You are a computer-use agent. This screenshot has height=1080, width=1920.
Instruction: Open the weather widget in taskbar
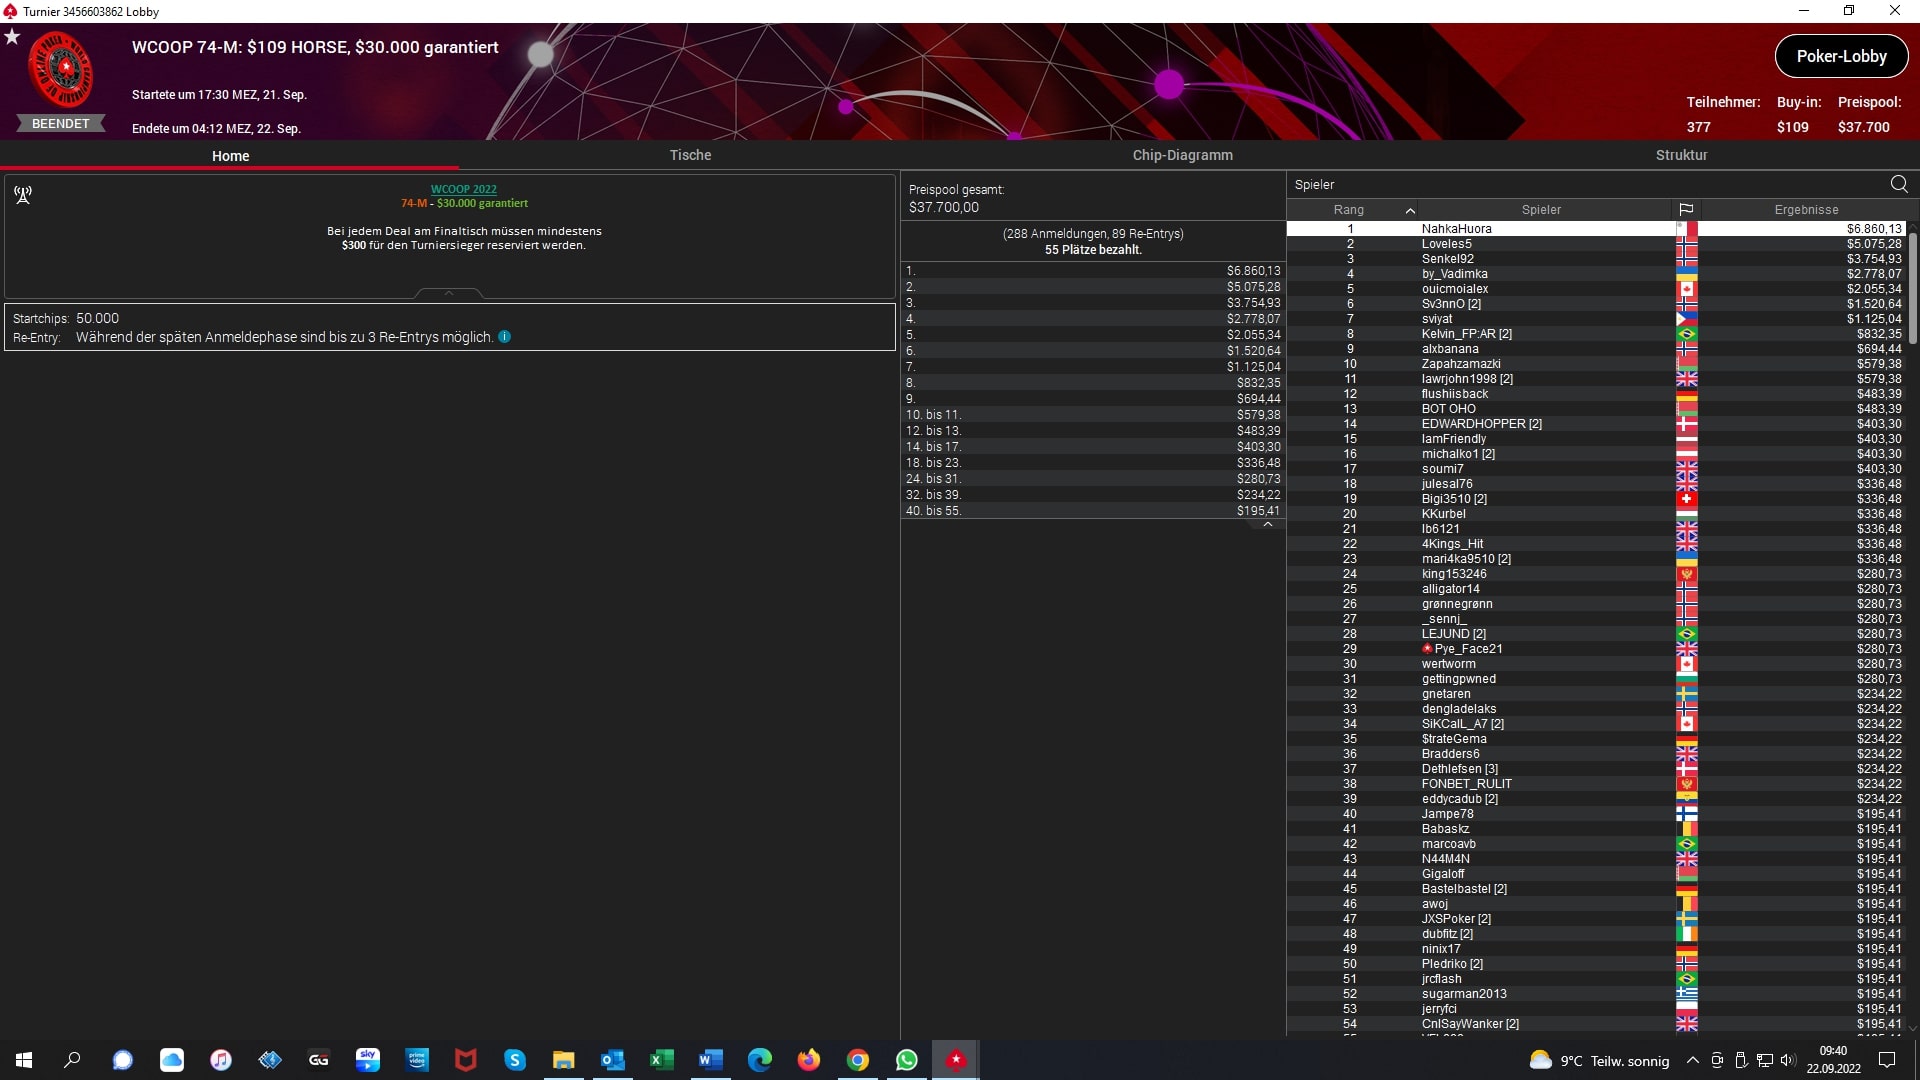1599,1061
